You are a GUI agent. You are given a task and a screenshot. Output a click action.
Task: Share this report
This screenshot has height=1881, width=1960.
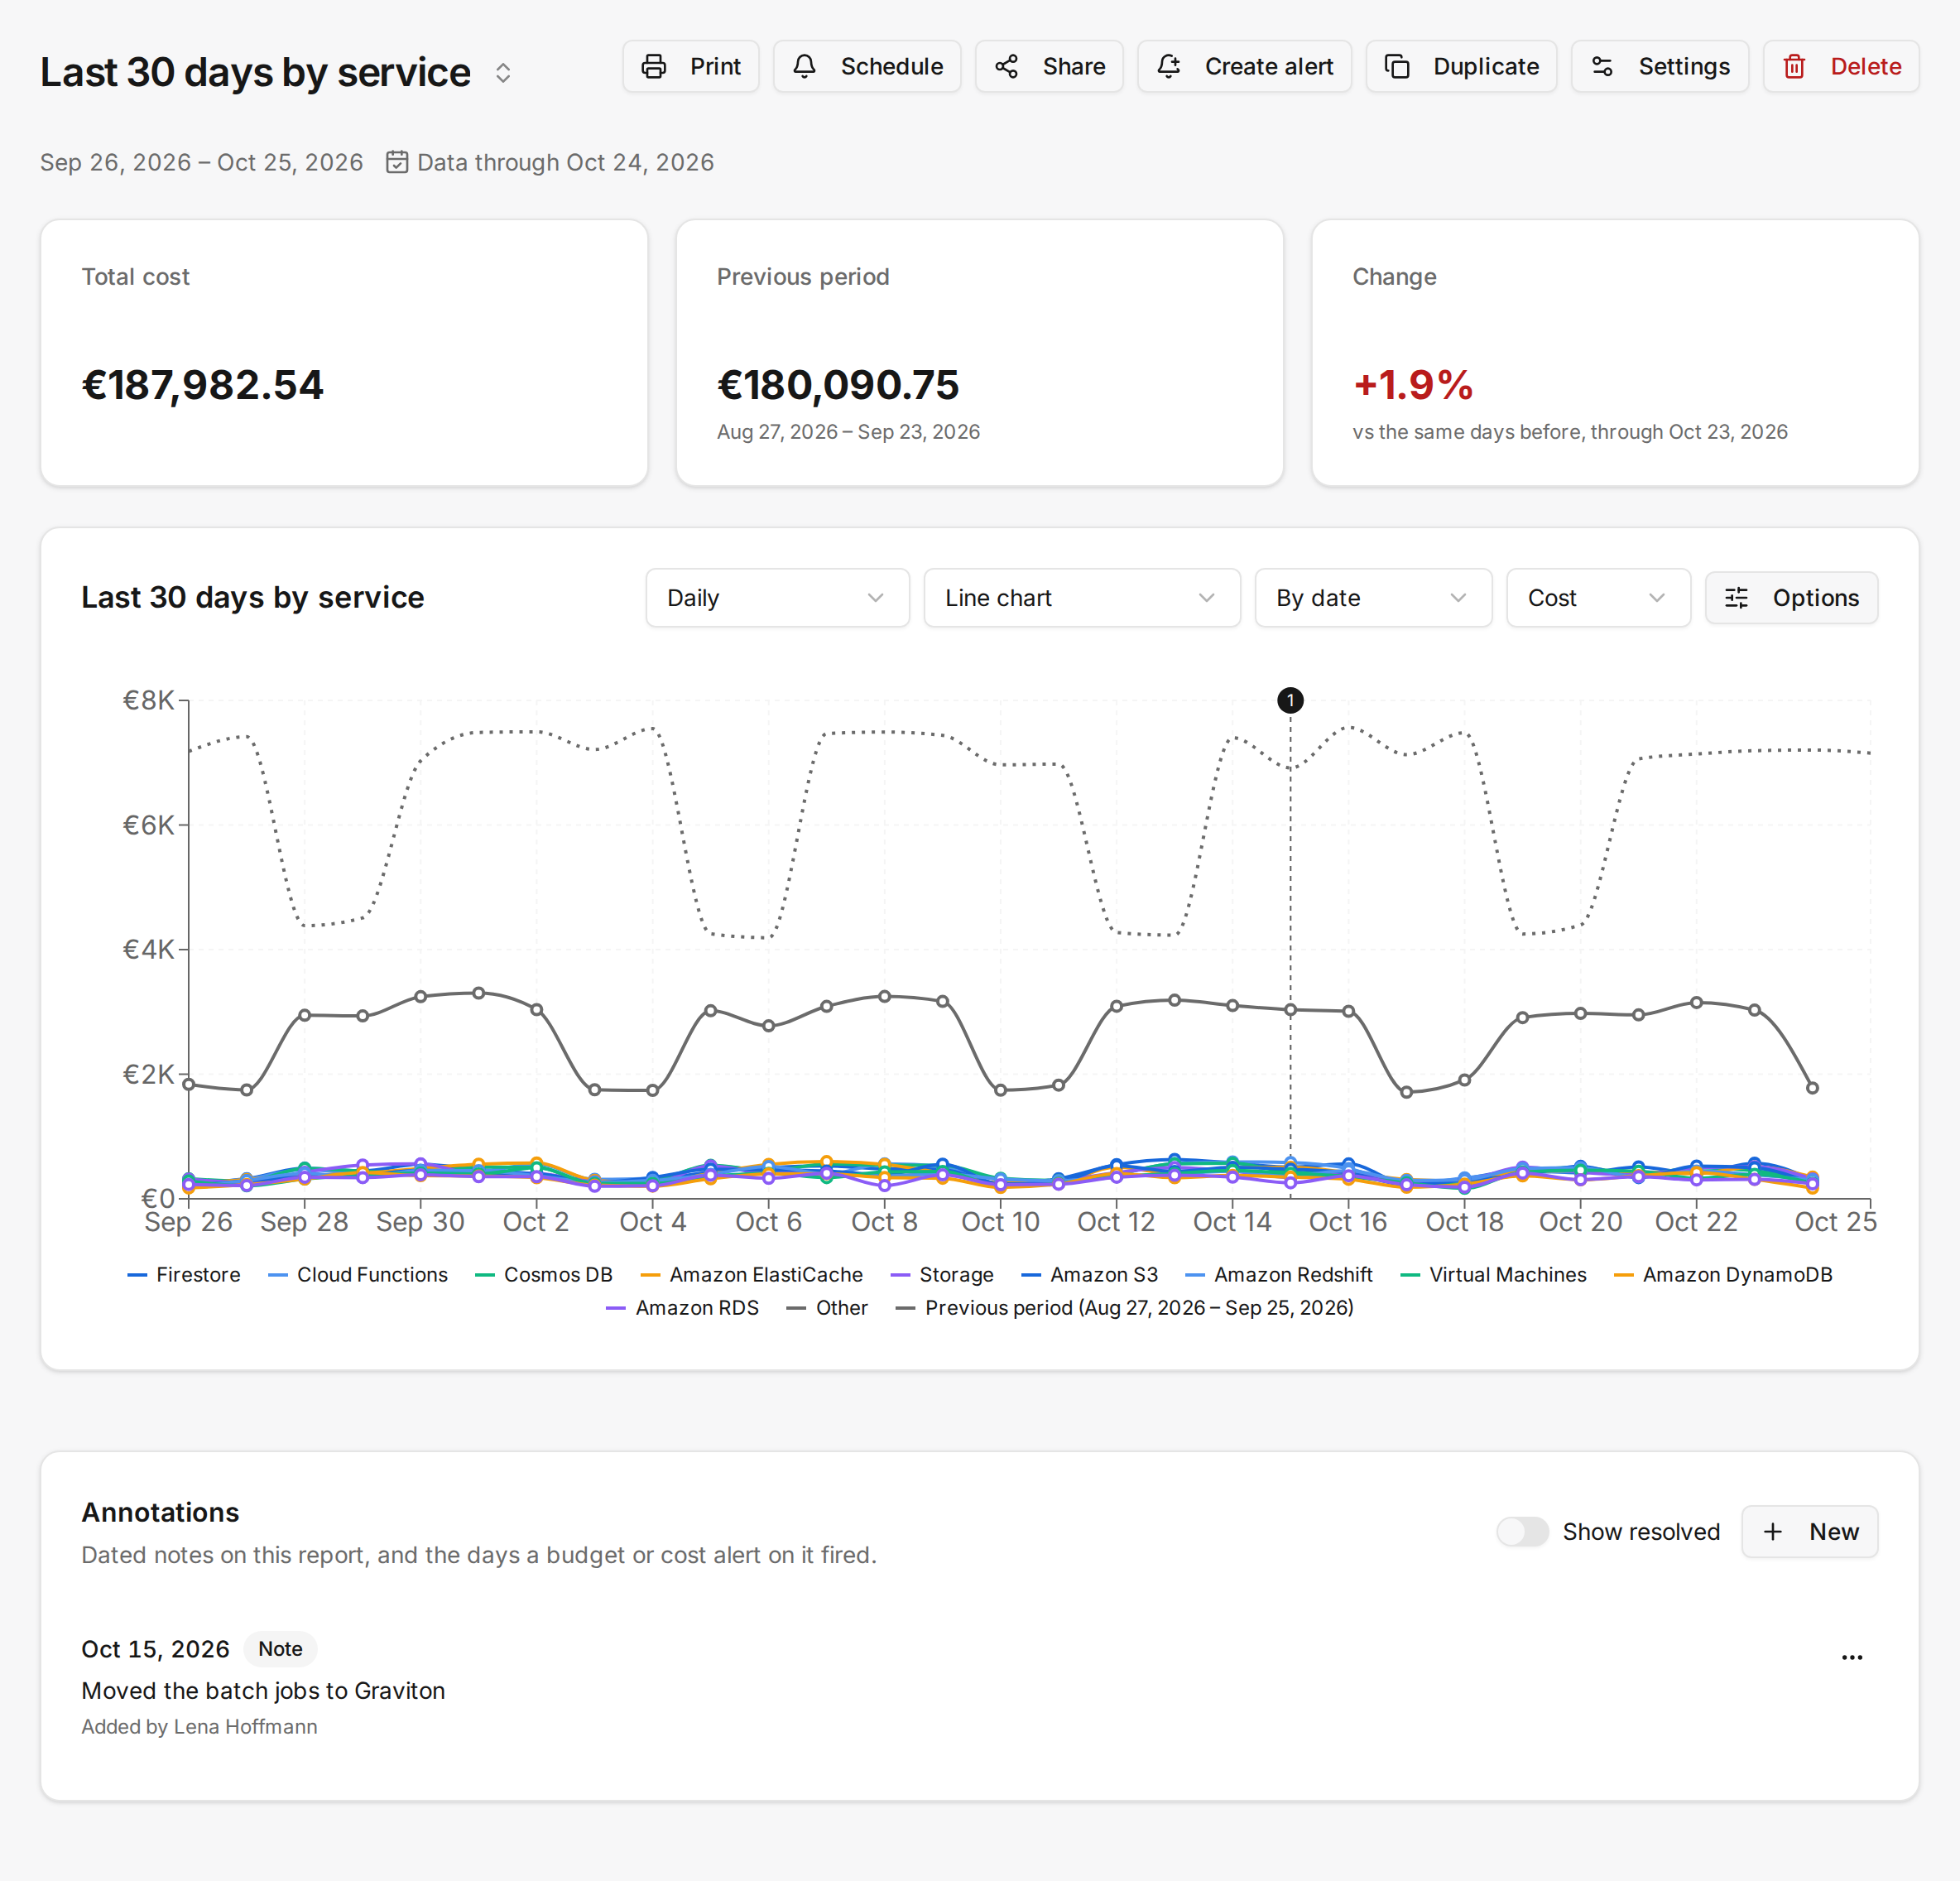(1049, 66)
